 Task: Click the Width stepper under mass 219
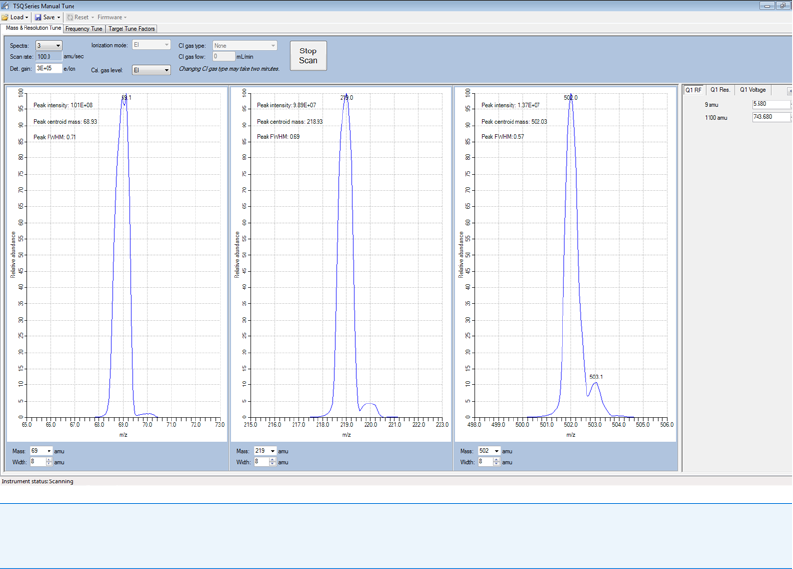[273, 462]
